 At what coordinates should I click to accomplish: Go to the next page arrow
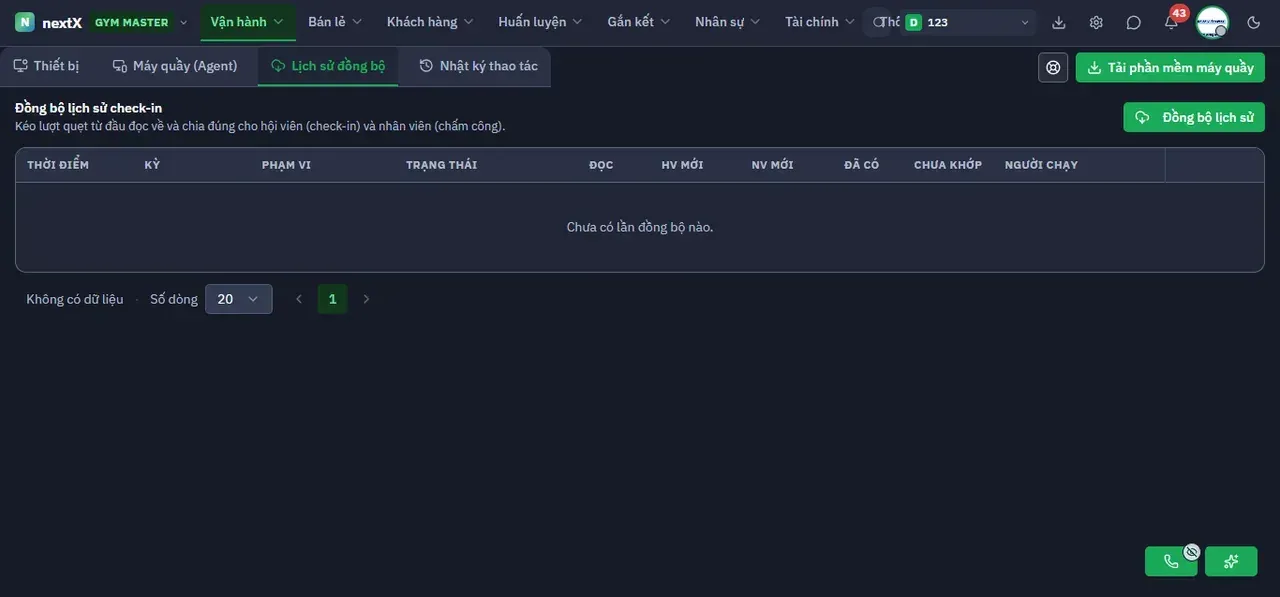[x=366, y=299]
